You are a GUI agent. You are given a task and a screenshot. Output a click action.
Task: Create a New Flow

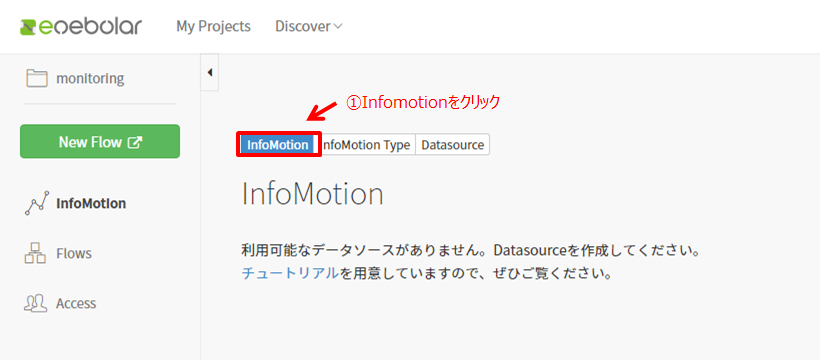click(100, 141)
